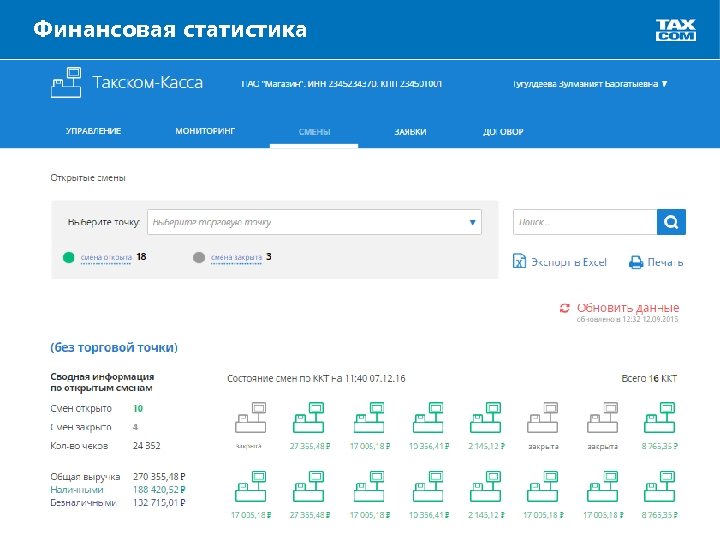Open the ДОГОВОР tab
Image resolution: width=720 pixels, height=540 pixels.
point(503,132)
